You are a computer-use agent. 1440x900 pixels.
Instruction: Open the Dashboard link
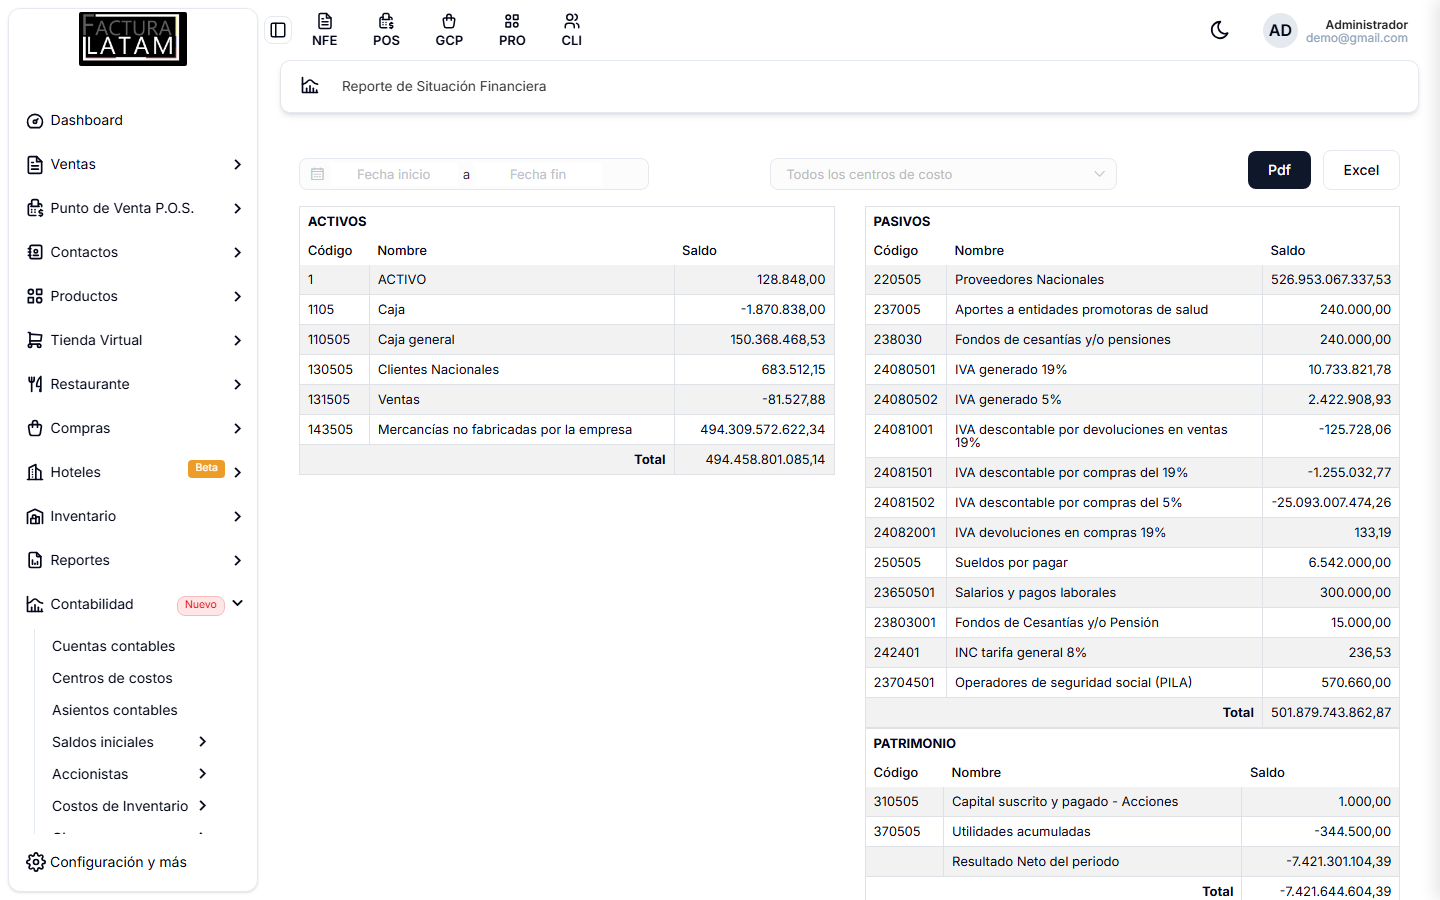(87, 120)
